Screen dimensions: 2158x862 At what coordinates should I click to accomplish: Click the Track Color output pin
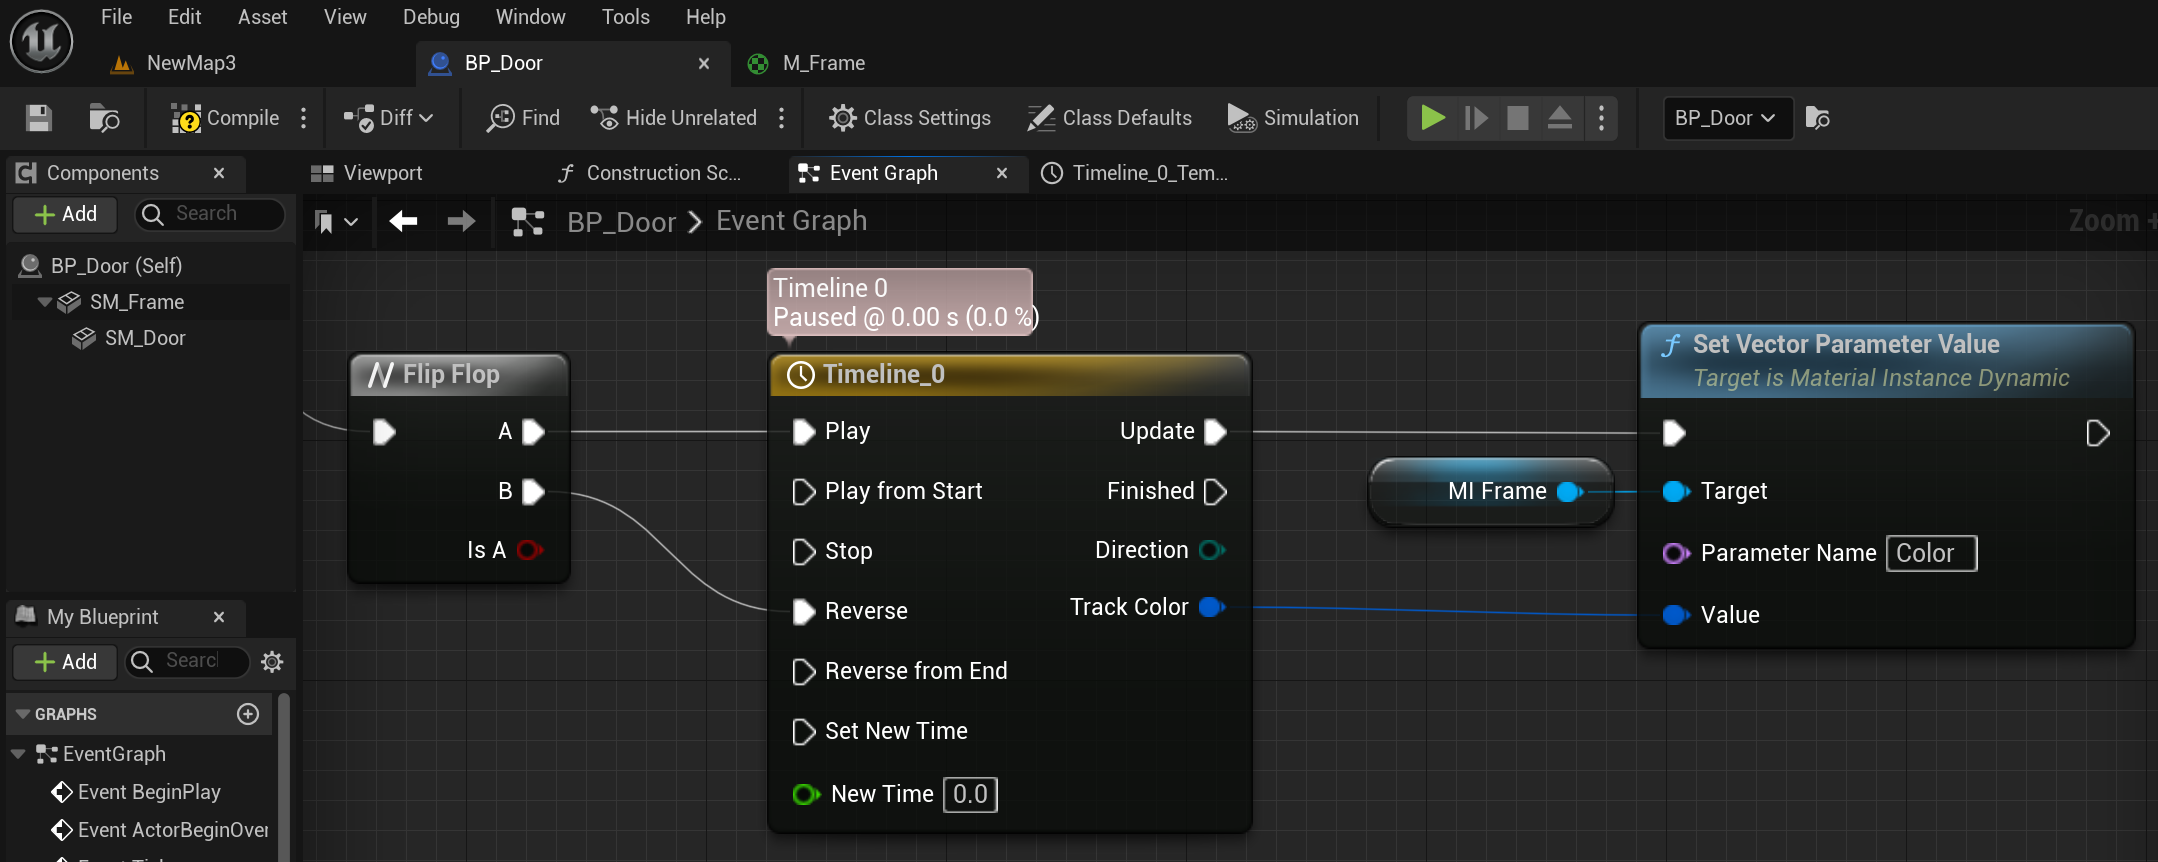point(1212,607)
